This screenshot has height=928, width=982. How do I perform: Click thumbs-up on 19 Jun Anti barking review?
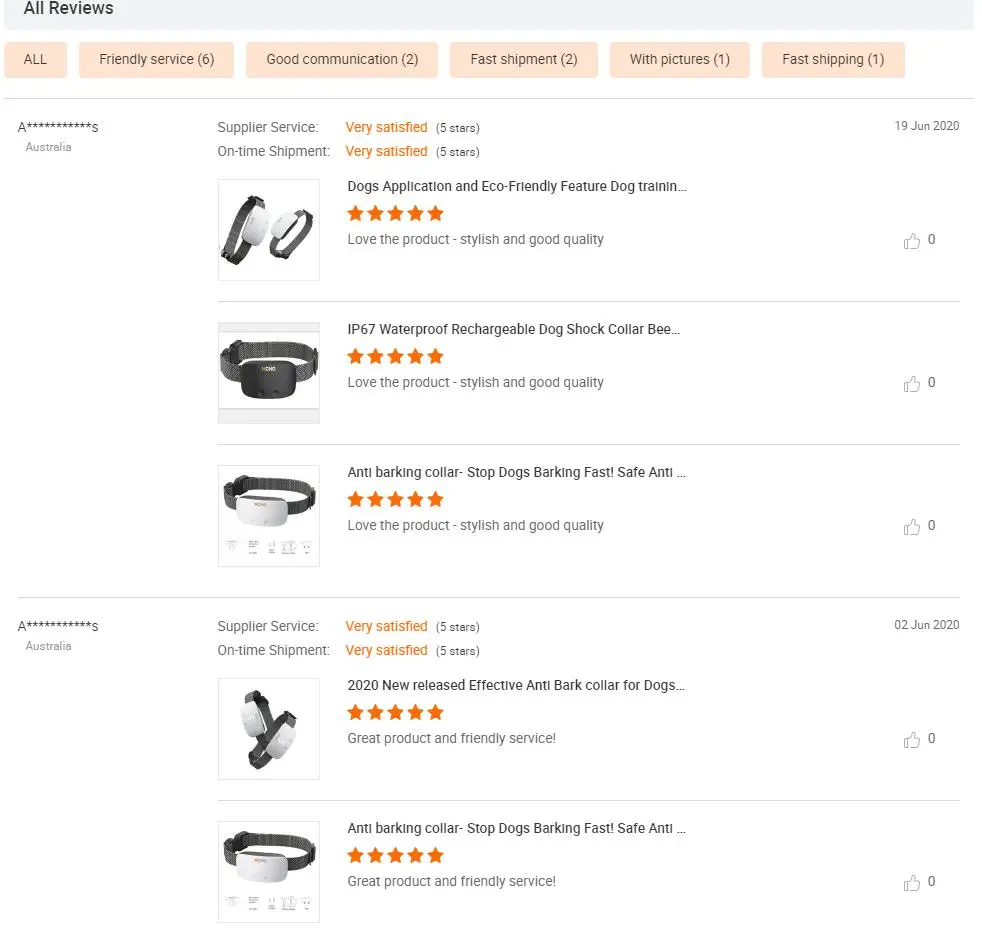click(x=911, y=527)
